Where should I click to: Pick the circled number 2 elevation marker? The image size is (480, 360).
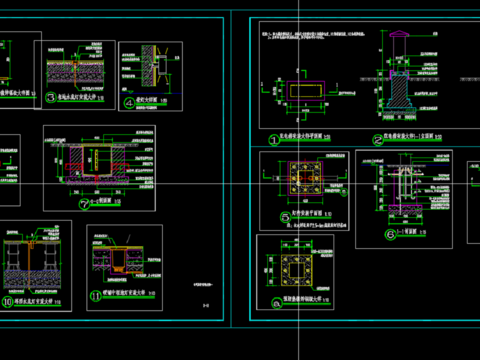click(x=378, y=140)
